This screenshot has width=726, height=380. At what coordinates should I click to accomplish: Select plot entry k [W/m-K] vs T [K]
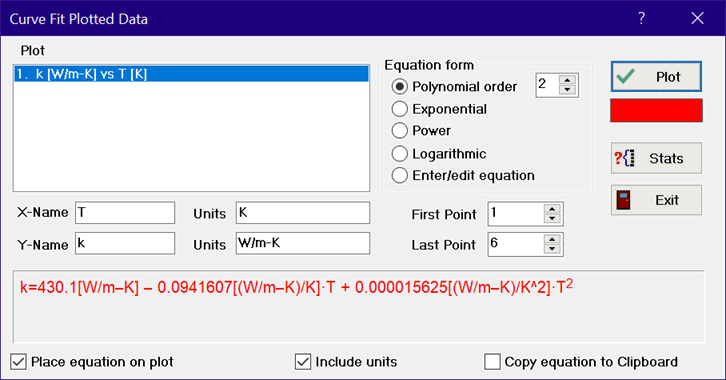point(191,74)
